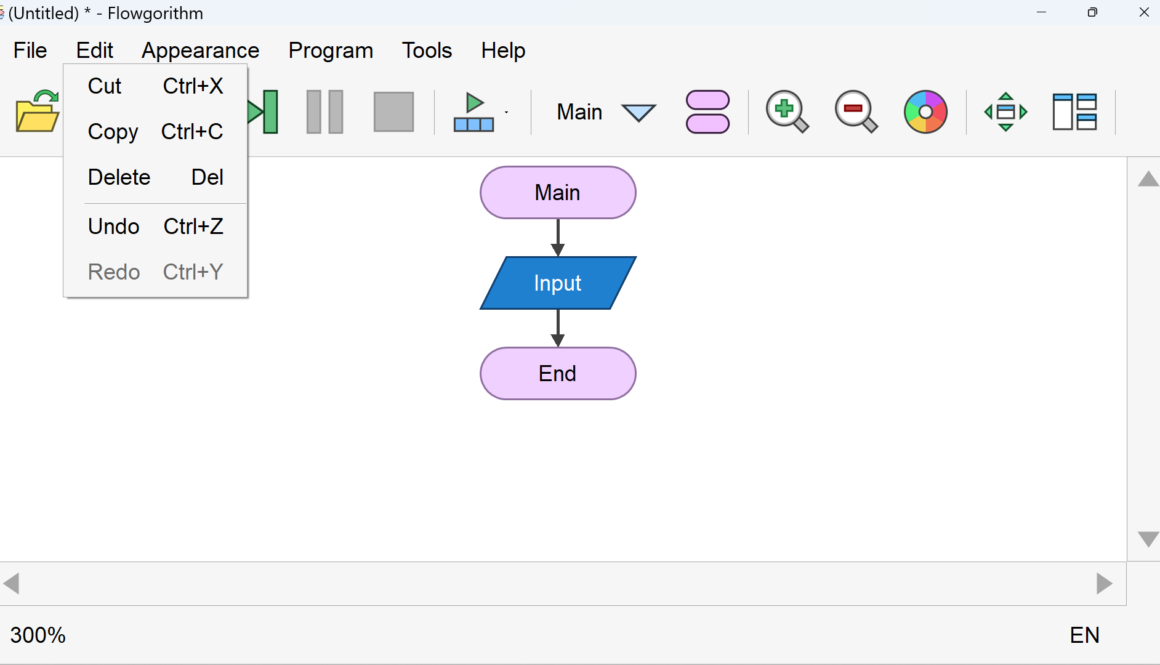Select the Main terminal shape
This screenshot has height=665, width=1160.
pos(558,192)
